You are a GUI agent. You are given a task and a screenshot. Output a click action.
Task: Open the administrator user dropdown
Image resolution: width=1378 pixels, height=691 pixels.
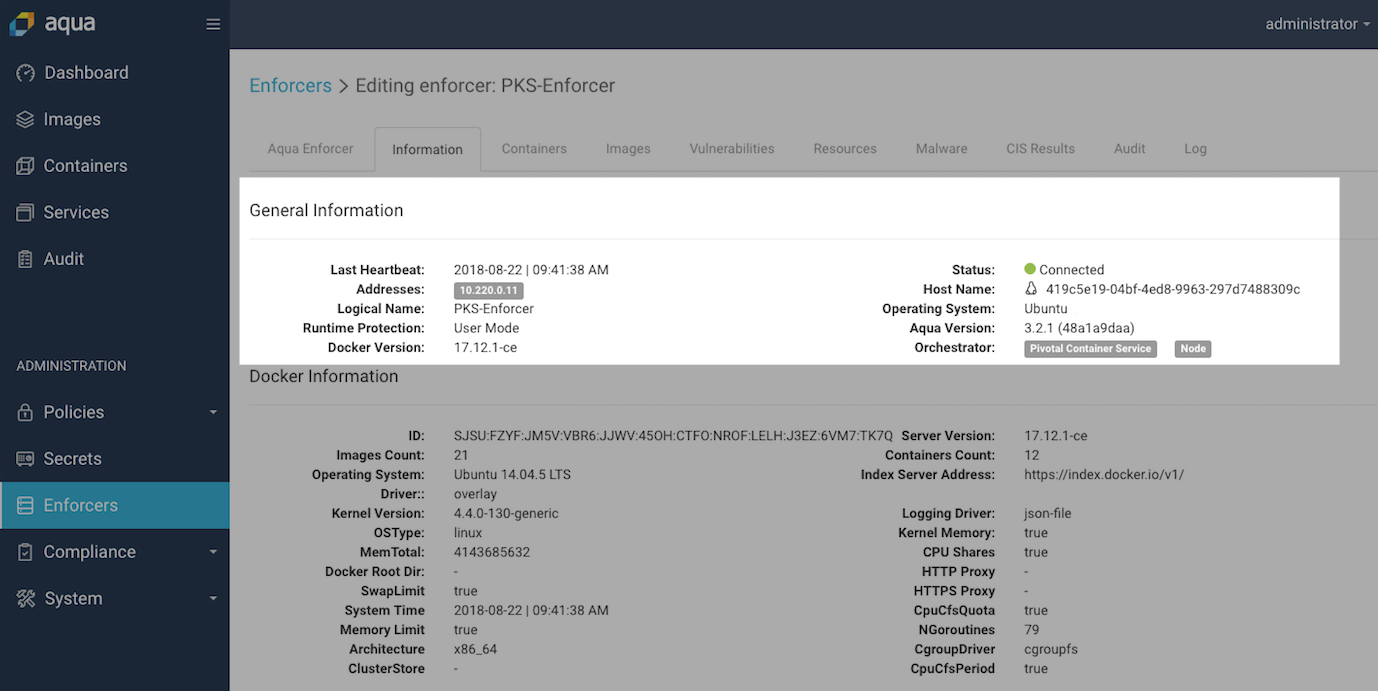(1317, 24)
